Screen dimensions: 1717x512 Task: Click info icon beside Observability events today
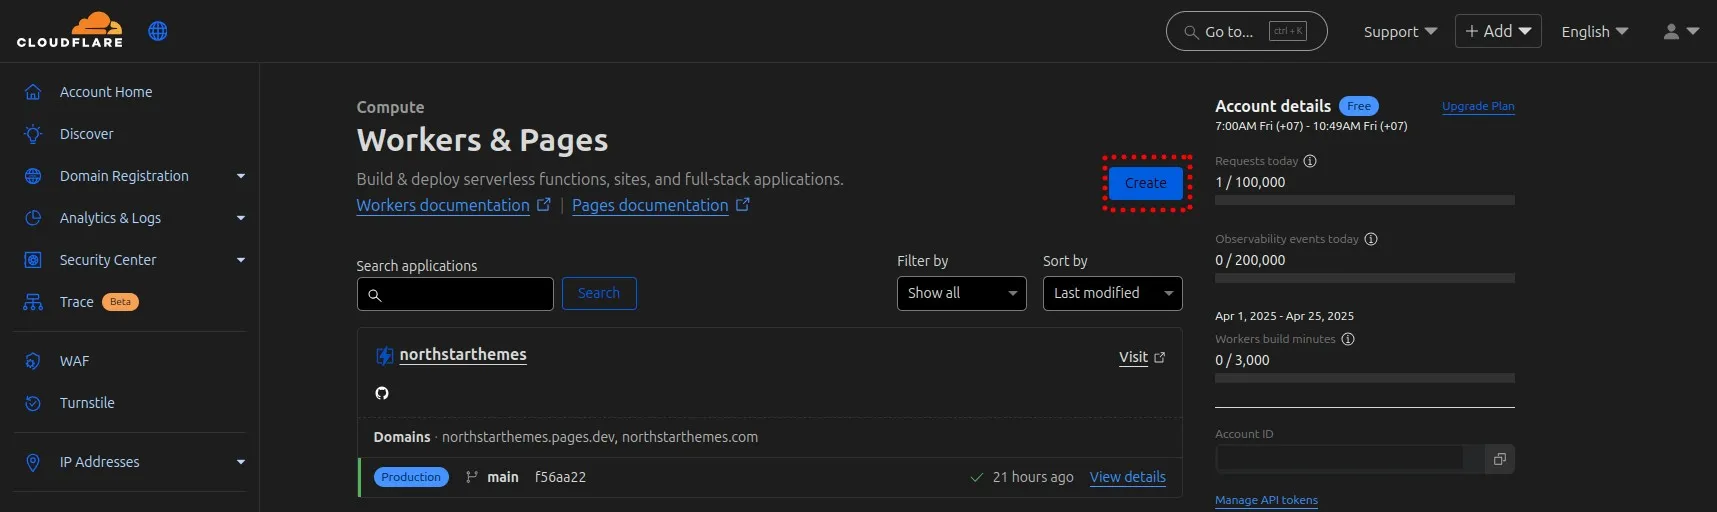point(1371,239)
